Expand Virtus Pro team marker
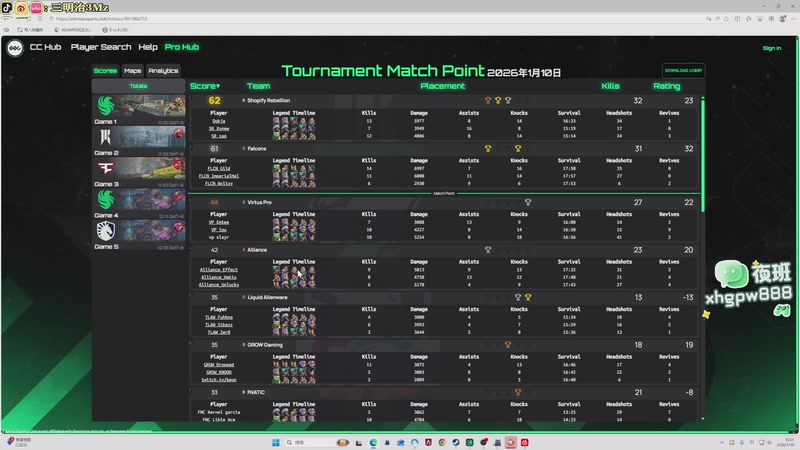800x450 pixels. point(243,202)
